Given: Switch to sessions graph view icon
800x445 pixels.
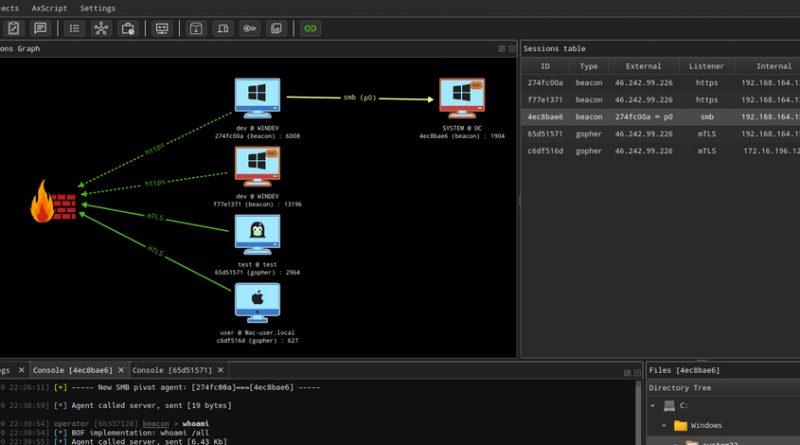Looking at the screenshot, I should [101, 28].
